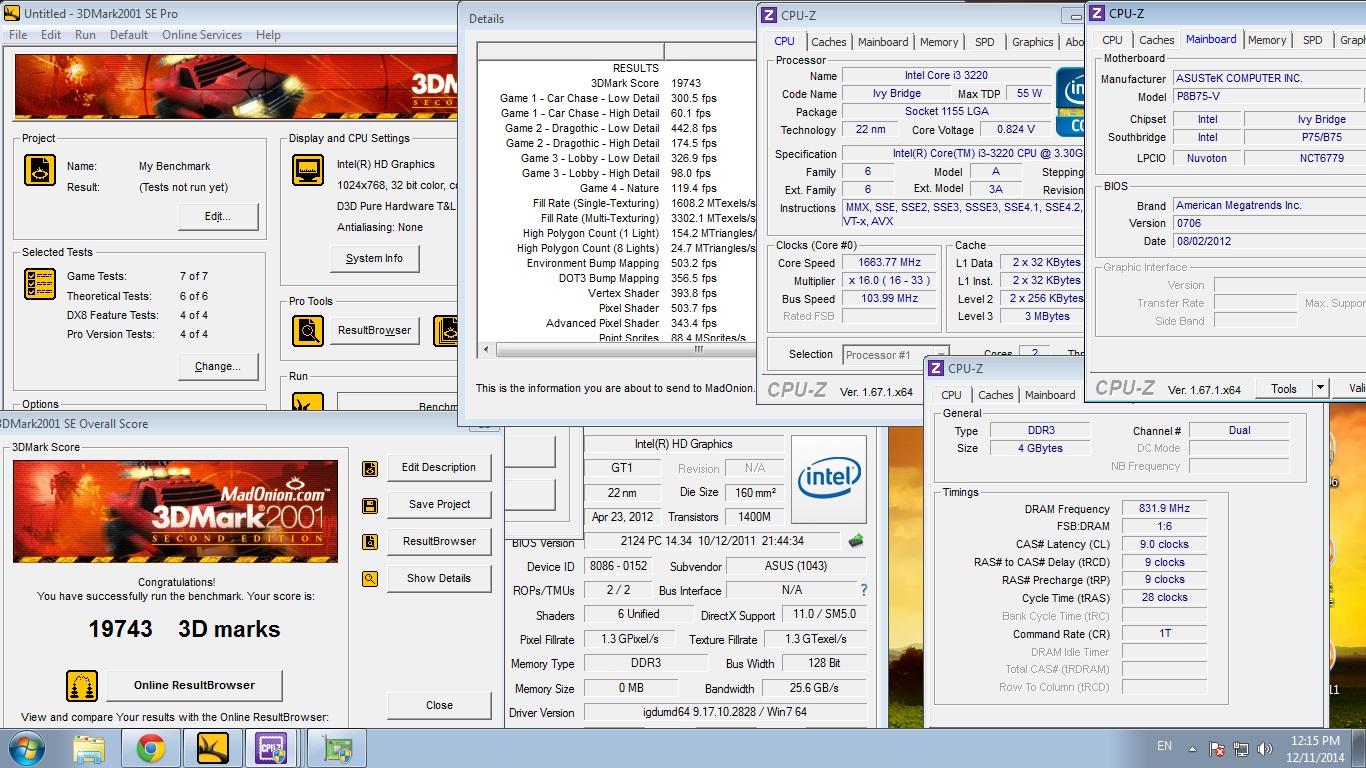Click the Online ResultBrowser button
The image size is (1366, 768).
(x=194, y=685)
